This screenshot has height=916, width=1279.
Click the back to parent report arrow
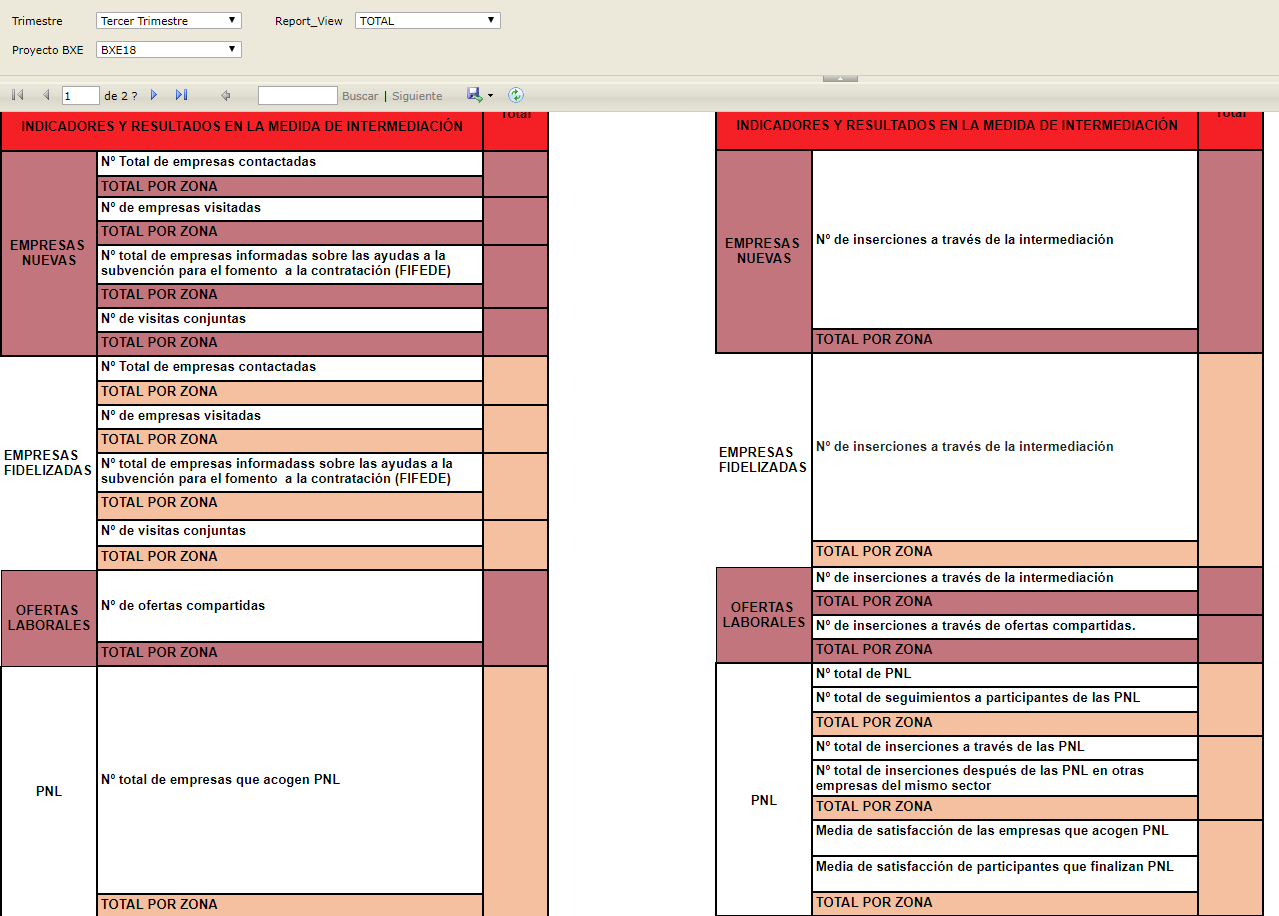[226, 95]
